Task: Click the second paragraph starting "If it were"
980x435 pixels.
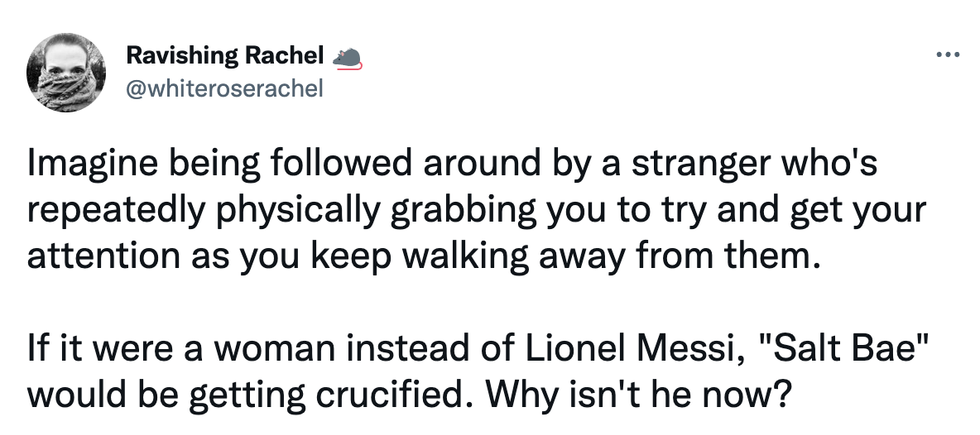Action: (x=478, y=373)
